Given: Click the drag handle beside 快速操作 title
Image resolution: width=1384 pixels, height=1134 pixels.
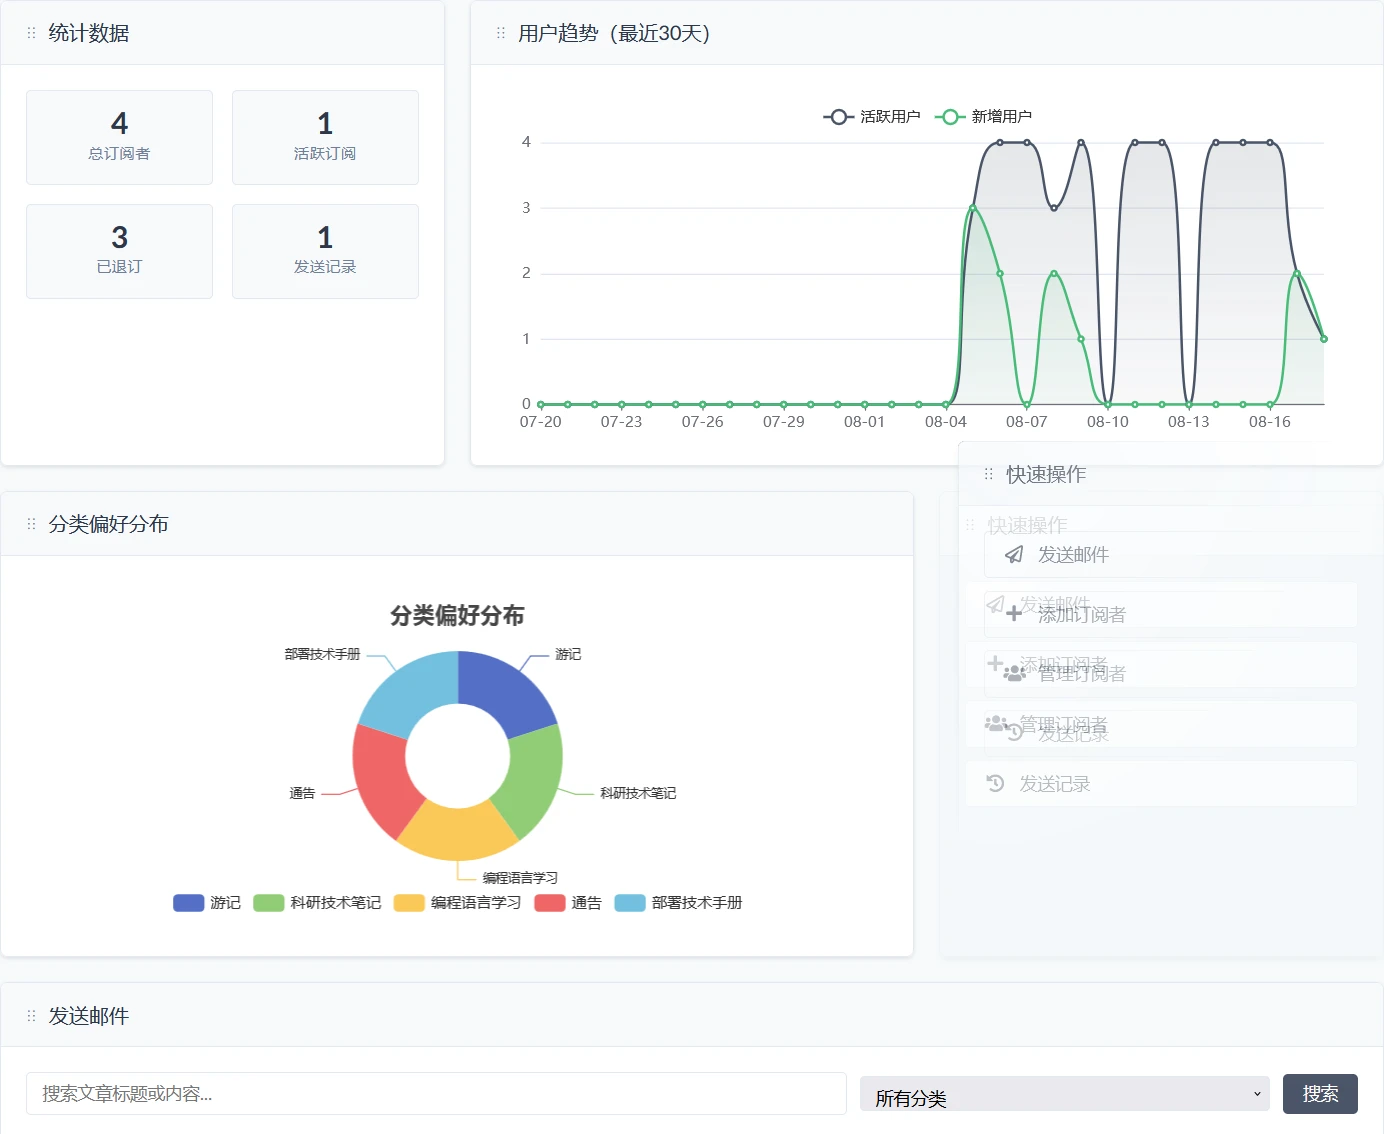Looking at the screenshot, I should tap(988, 474).
